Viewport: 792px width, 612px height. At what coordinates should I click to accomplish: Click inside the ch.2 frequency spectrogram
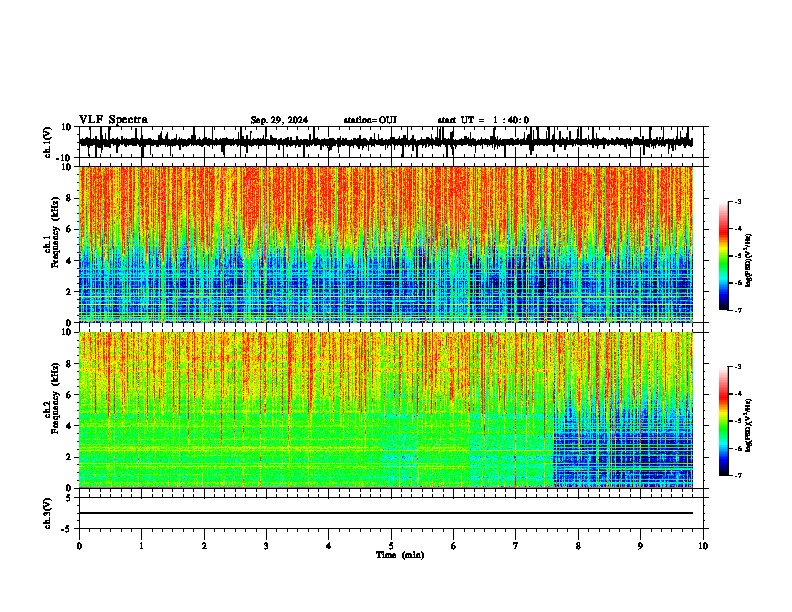tap(386, 410)
